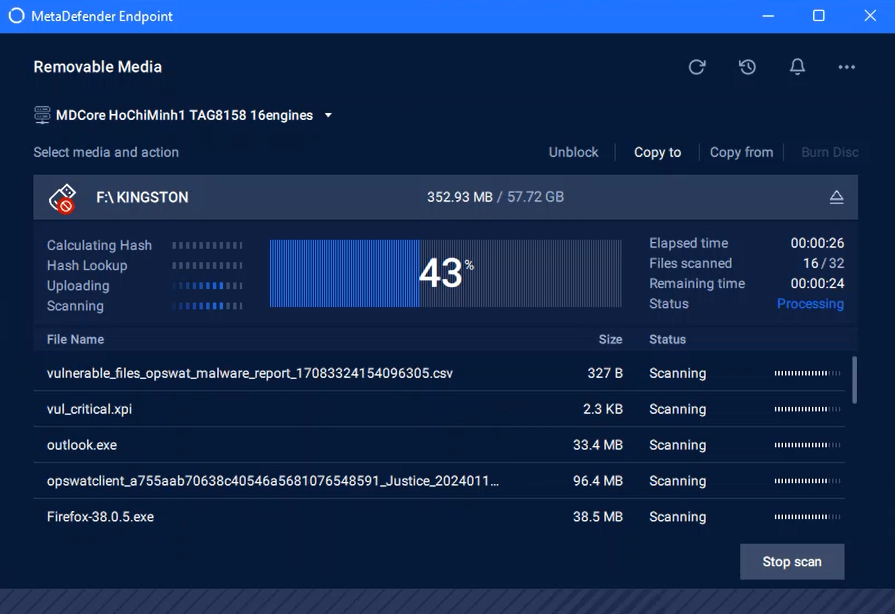895x614 pixels.
Task: Click the 352.93 MB used space value
Action: click(x=459, y=197)
